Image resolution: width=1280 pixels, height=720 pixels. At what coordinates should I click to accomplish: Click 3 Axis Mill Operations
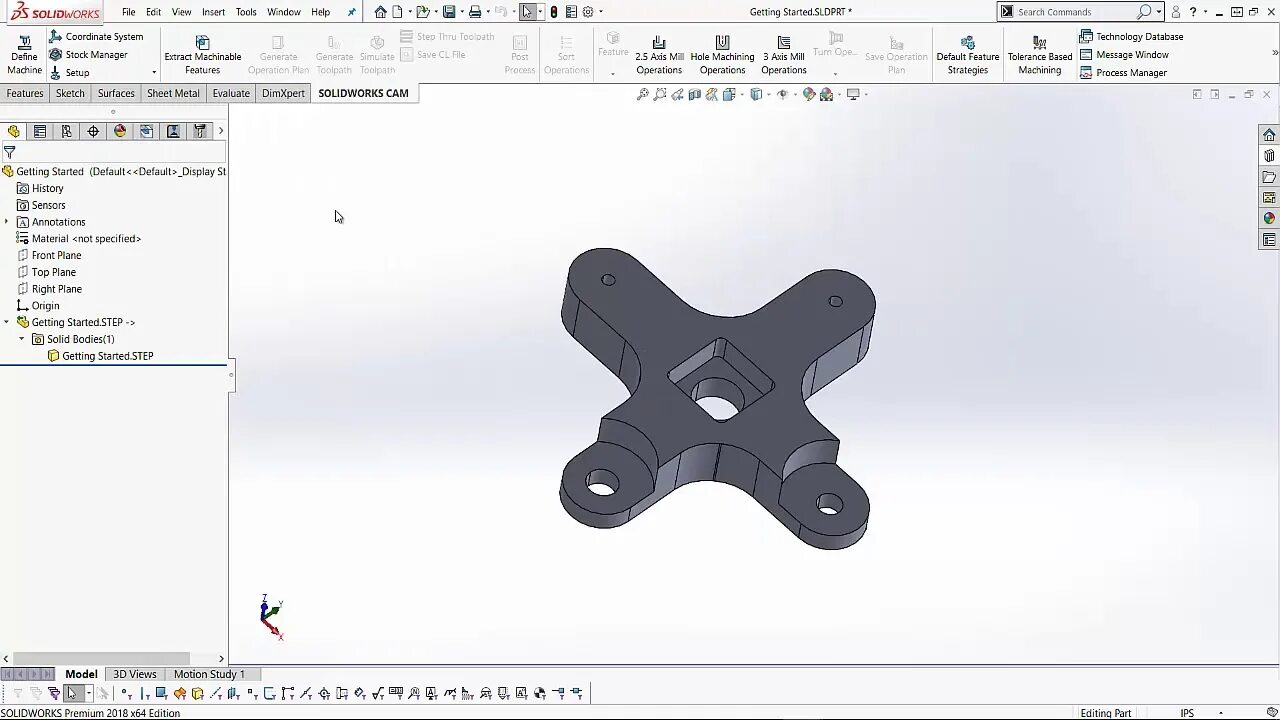783,53
